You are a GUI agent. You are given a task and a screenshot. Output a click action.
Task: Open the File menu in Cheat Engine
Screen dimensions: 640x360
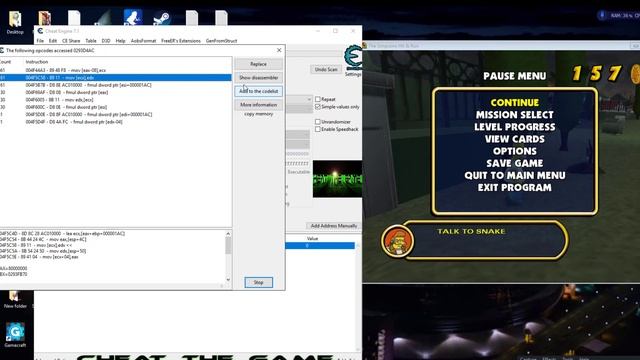tap(40, 41)
